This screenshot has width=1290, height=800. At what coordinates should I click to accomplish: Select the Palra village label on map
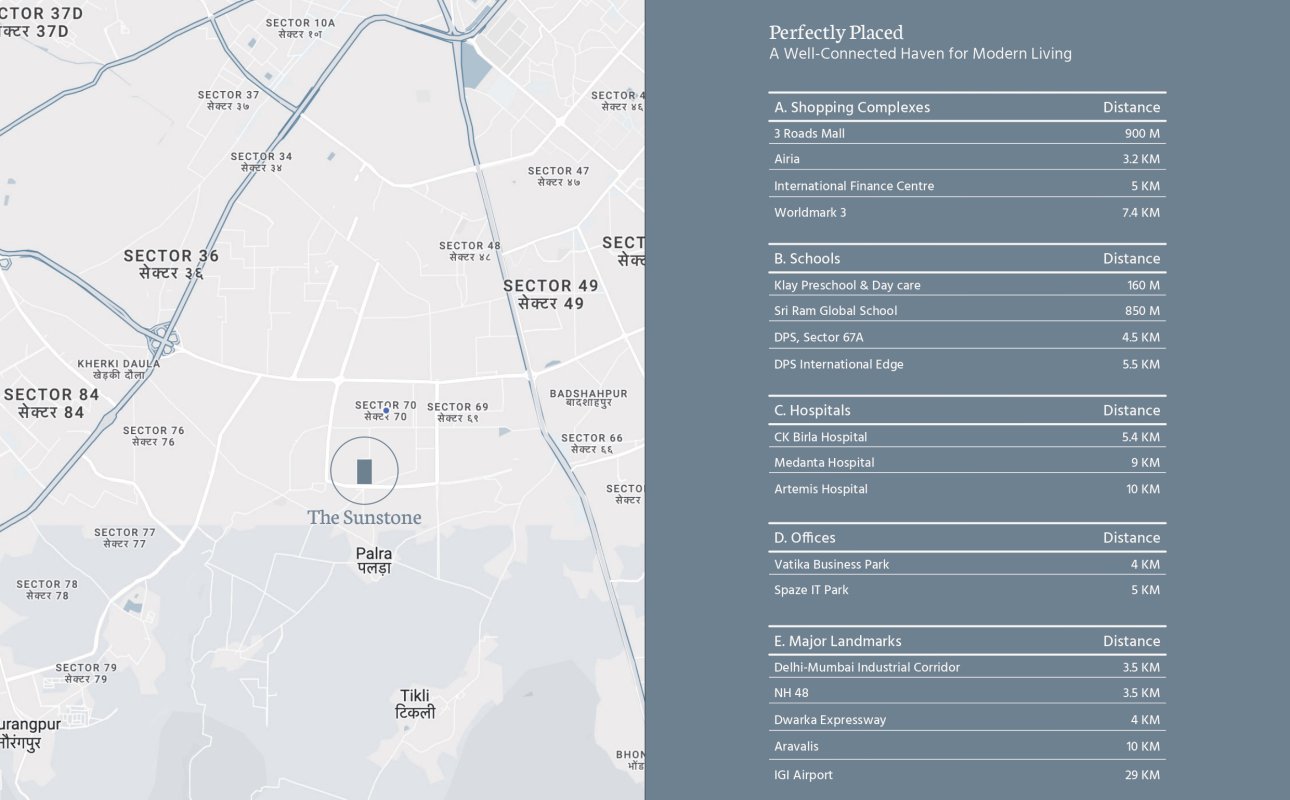point(374,560)
